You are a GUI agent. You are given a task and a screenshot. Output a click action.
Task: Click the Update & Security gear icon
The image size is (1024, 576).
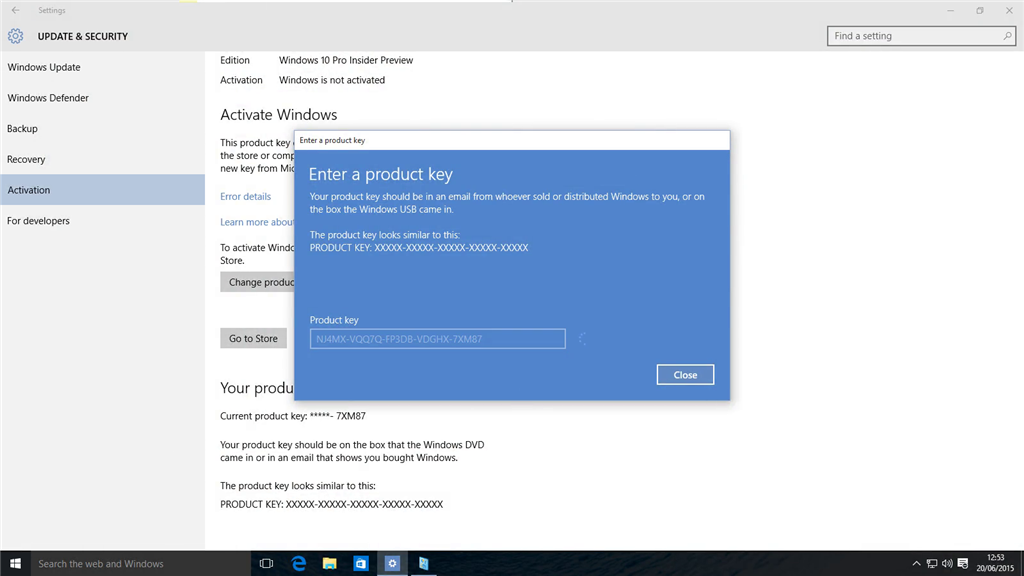click(16, 36)
